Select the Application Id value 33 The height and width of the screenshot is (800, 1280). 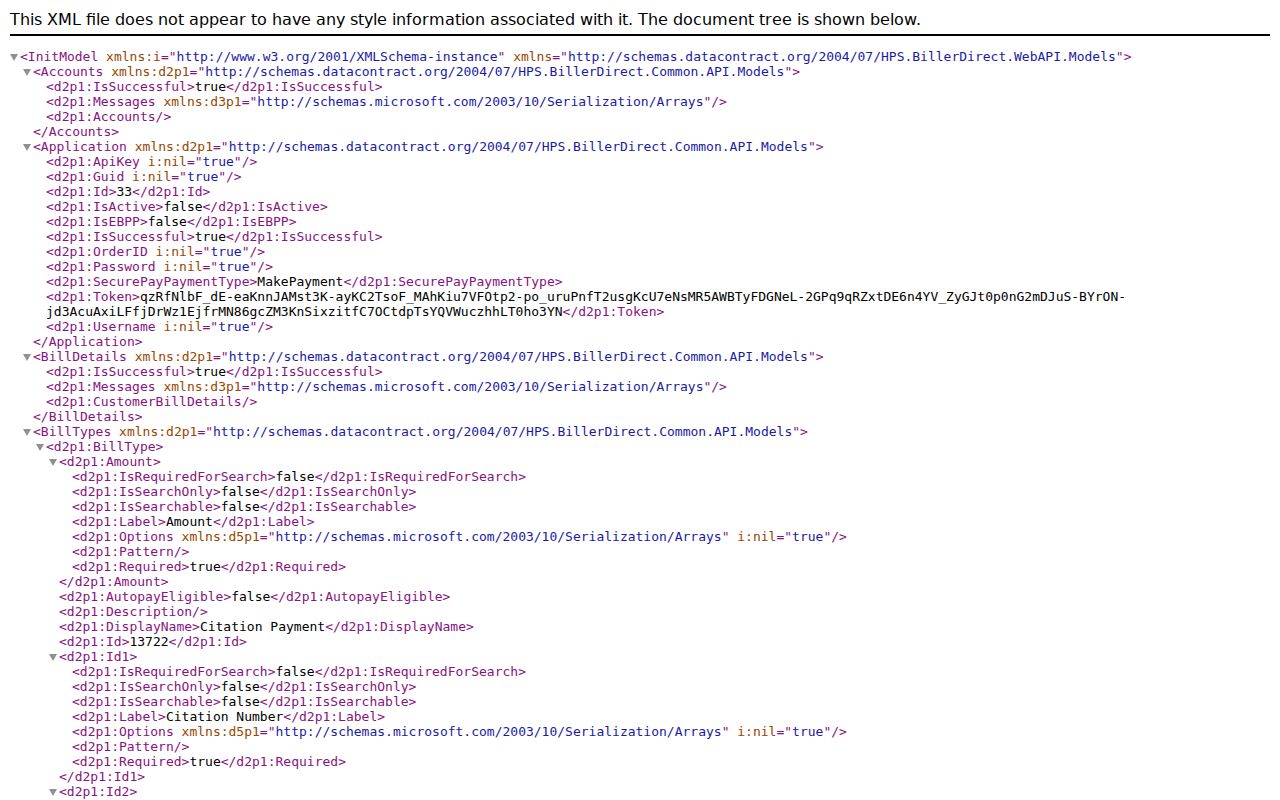(125, 192)
